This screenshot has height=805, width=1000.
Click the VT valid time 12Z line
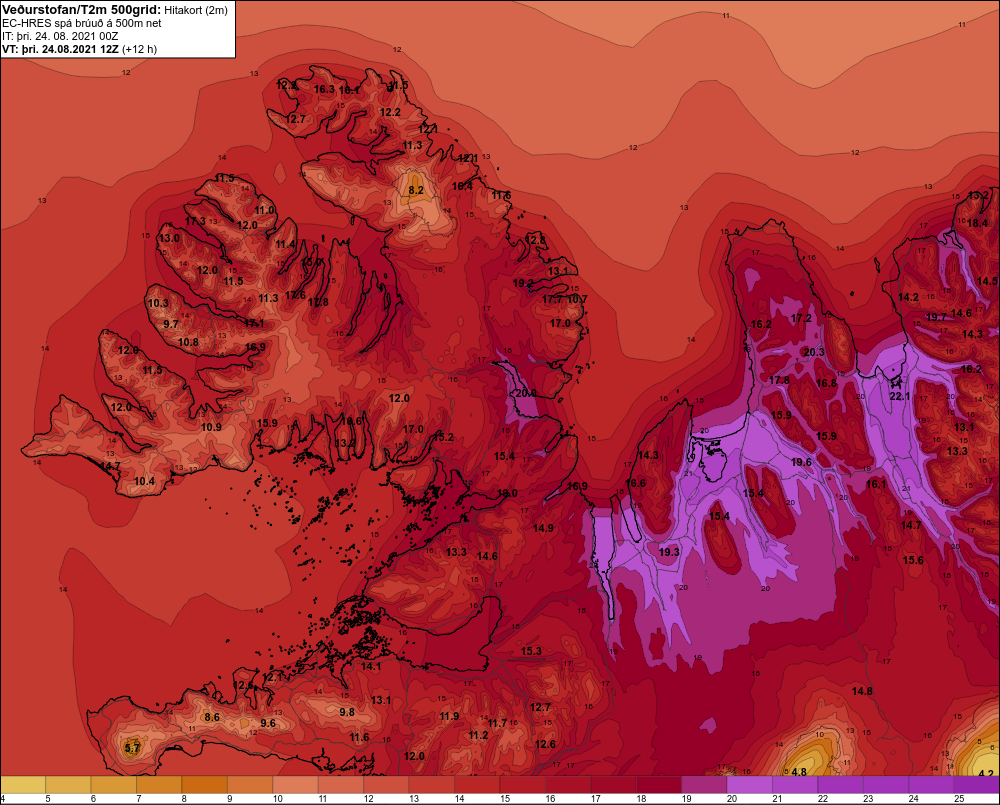pos(79,49)
